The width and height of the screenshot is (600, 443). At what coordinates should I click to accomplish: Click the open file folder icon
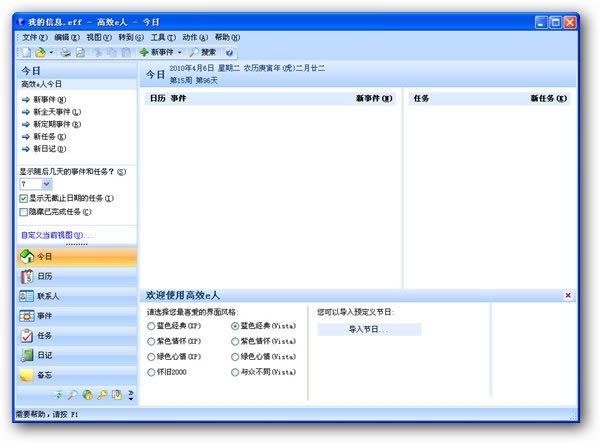(40, 52)
